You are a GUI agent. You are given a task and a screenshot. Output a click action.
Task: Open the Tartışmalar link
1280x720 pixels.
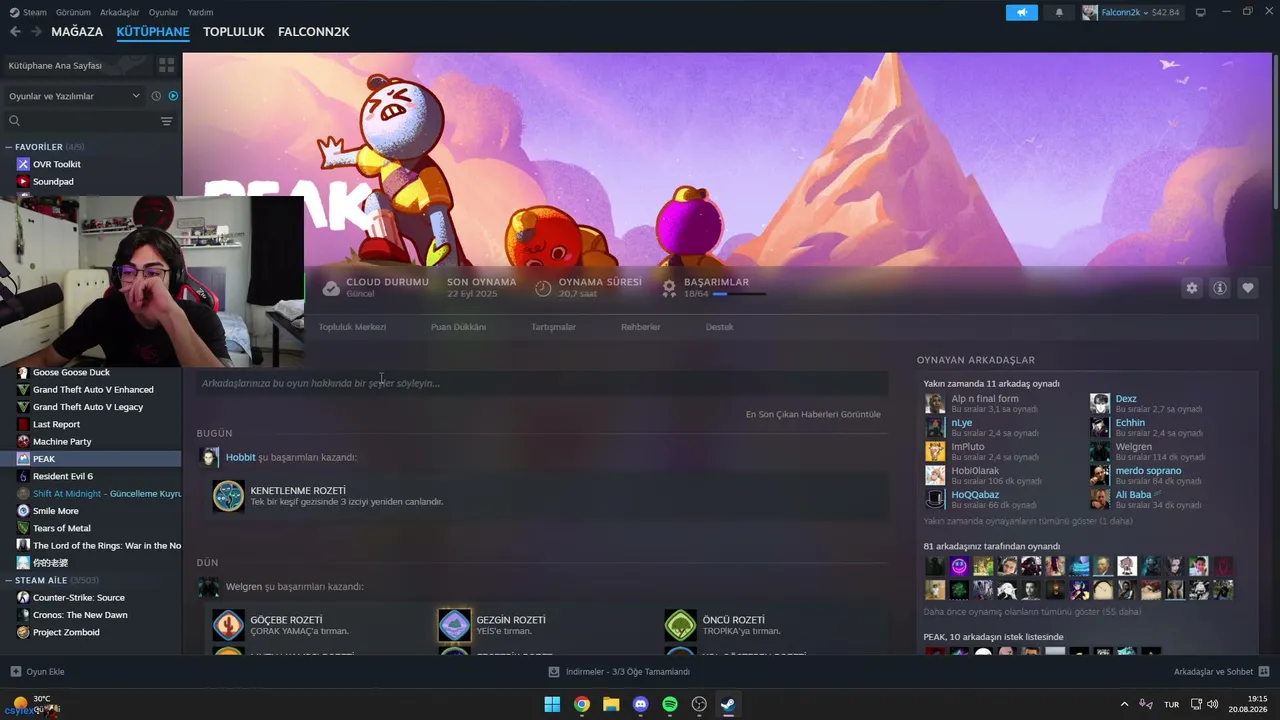point(553,327)
